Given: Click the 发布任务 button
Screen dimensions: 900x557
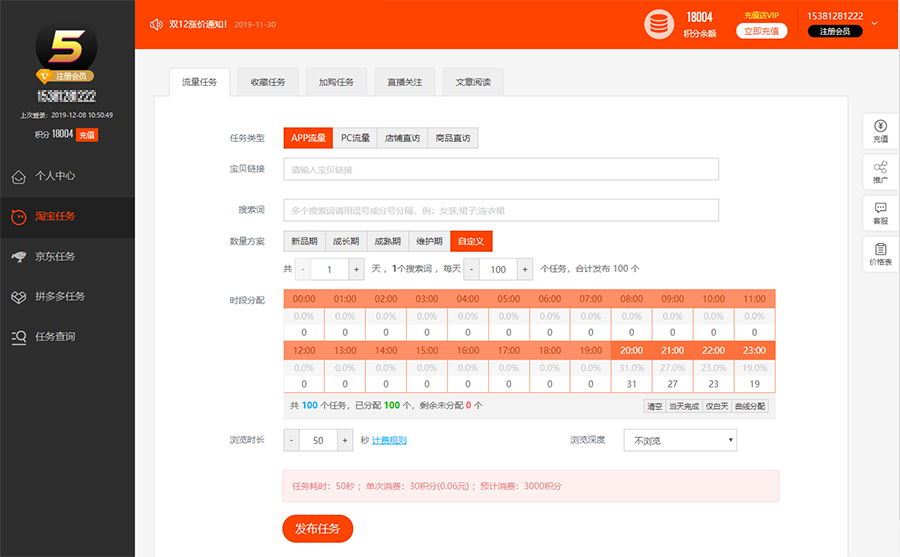Looking at the screenshot, I should click(317, 528).
